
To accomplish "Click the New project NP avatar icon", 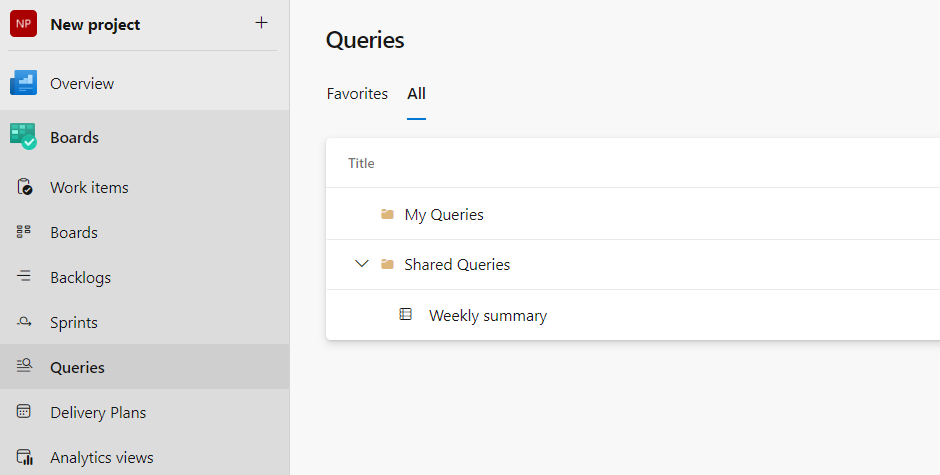I will point(24,24).
